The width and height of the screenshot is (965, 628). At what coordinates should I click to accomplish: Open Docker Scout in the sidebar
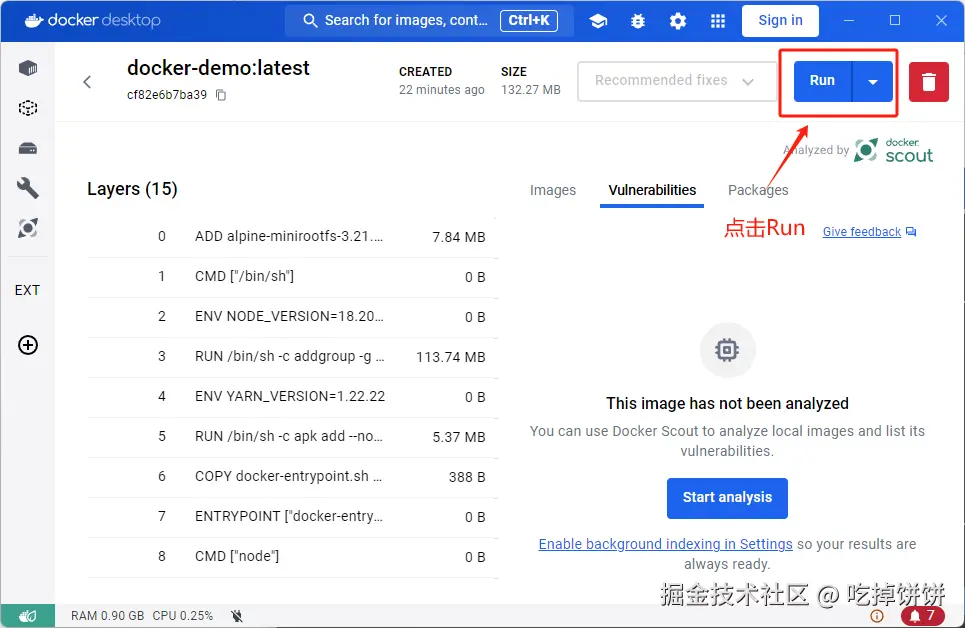(28, 228)
